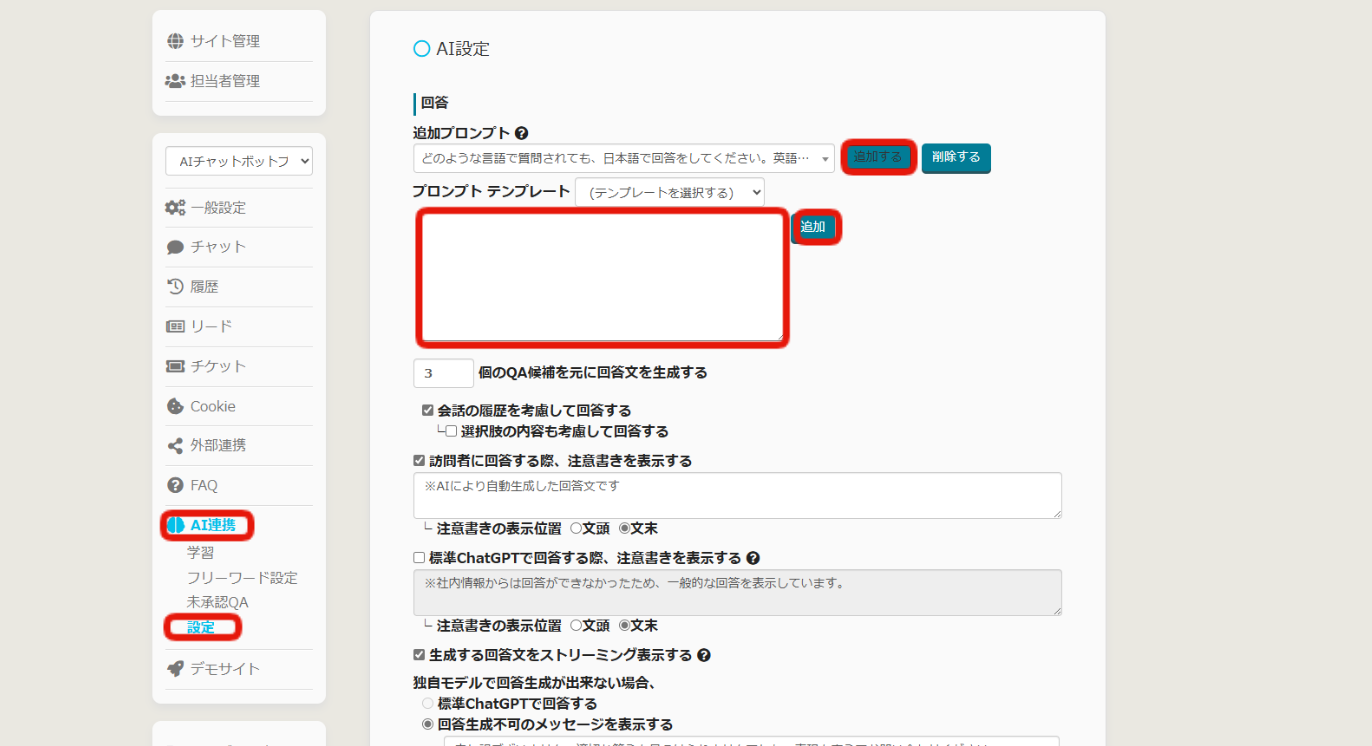This screenshot has width=1372, height=746.
Task: Click the cookie icon in the sidebar
Action: point(175,406)
